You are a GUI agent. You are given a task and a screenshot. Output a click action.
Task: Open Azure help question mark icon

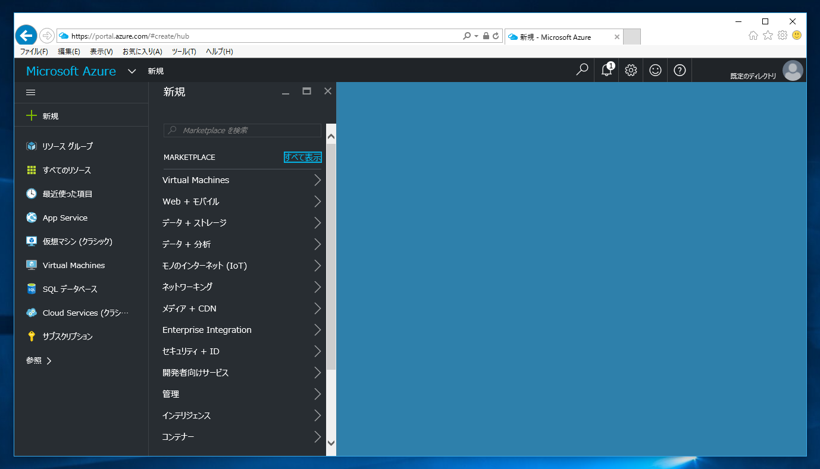(x=679, y=70)
